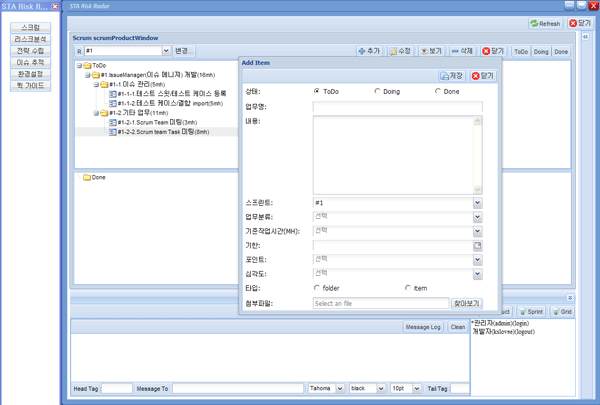The image size is (600, 405).
Task: Open the calendar picker for 기한
Action: point(478,245)
